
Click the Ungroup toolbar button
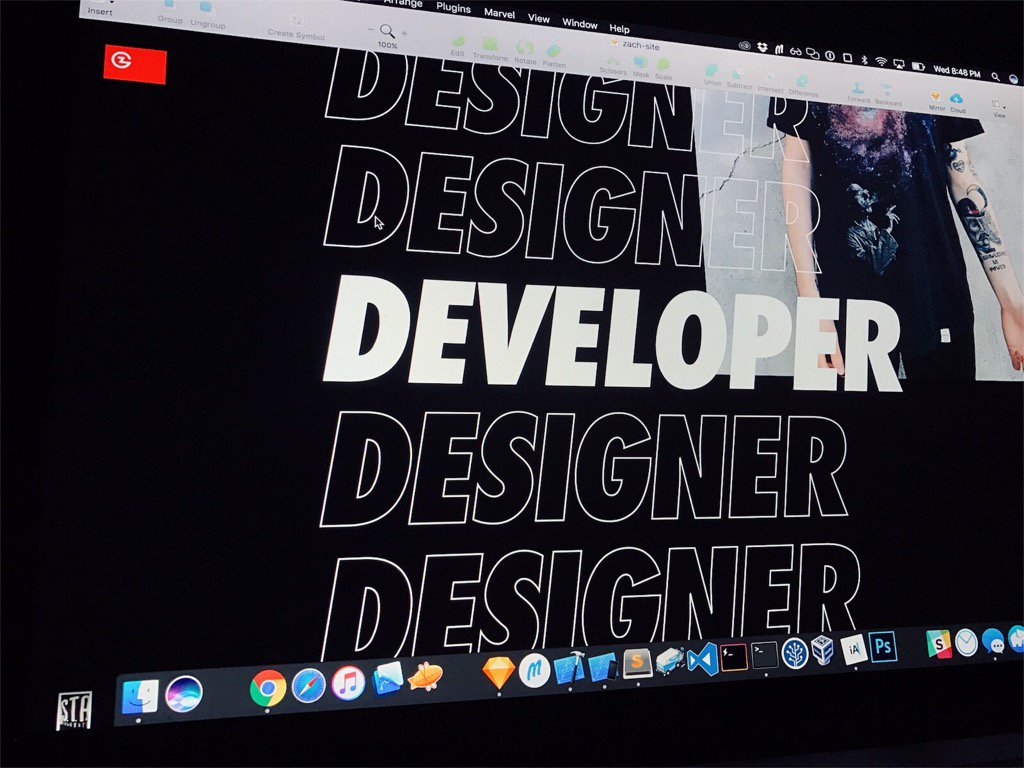[208, 16]
